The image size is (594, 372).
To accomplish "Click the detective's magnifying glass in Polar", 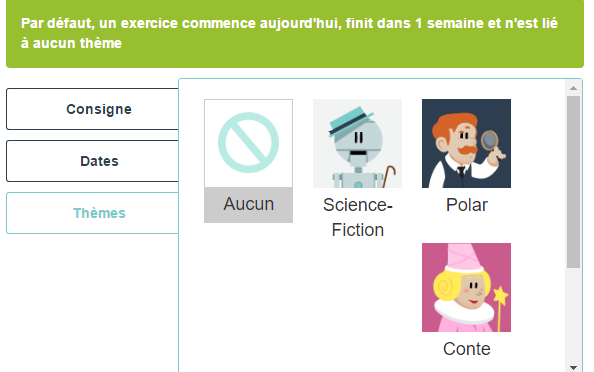I will click(x=490, y=140).
